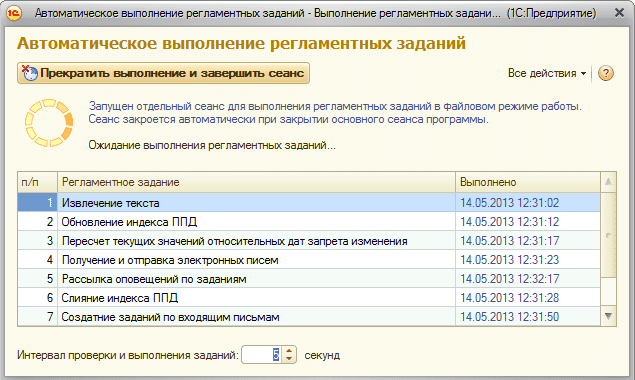Select 'Получение и отправка электронных писем' row
The height and width of the screenshot is (380, 635).
pyautogui.click(x=309, y=260)
